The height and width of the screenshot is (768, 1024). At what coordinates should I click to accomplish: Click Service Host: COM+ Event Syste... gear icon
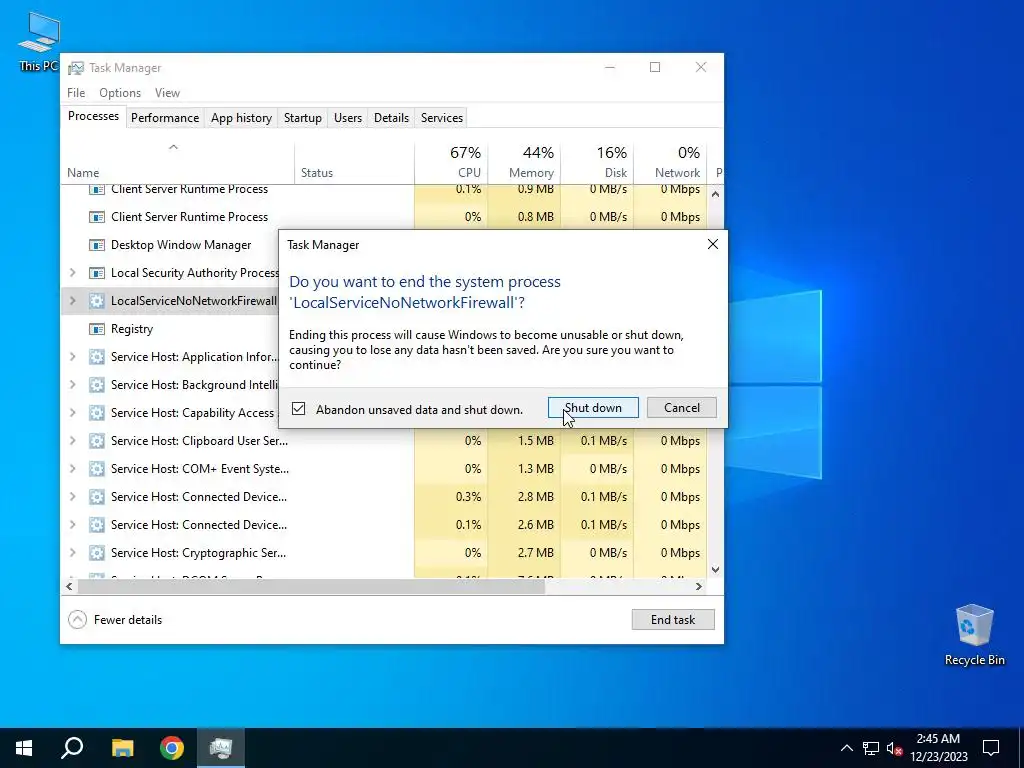97,469
